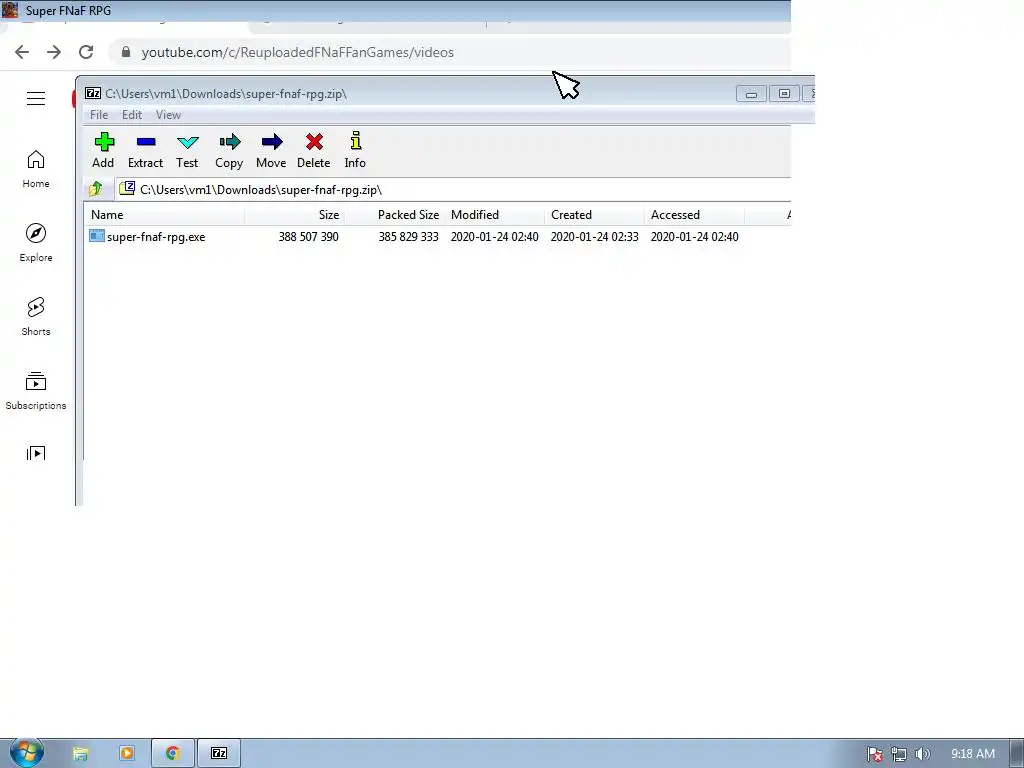Go up one folder level icon

[96, 189]
